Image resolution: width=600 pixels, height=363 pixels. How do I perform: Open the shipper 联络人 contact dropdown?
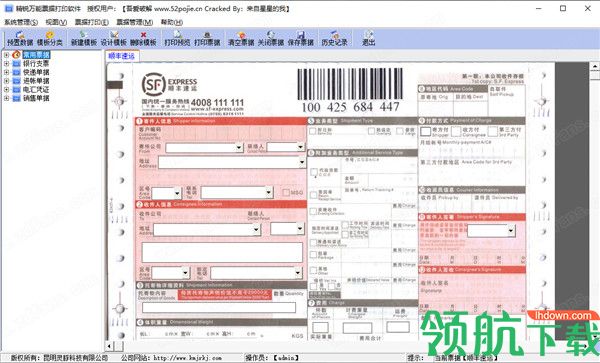pos(300,147)
